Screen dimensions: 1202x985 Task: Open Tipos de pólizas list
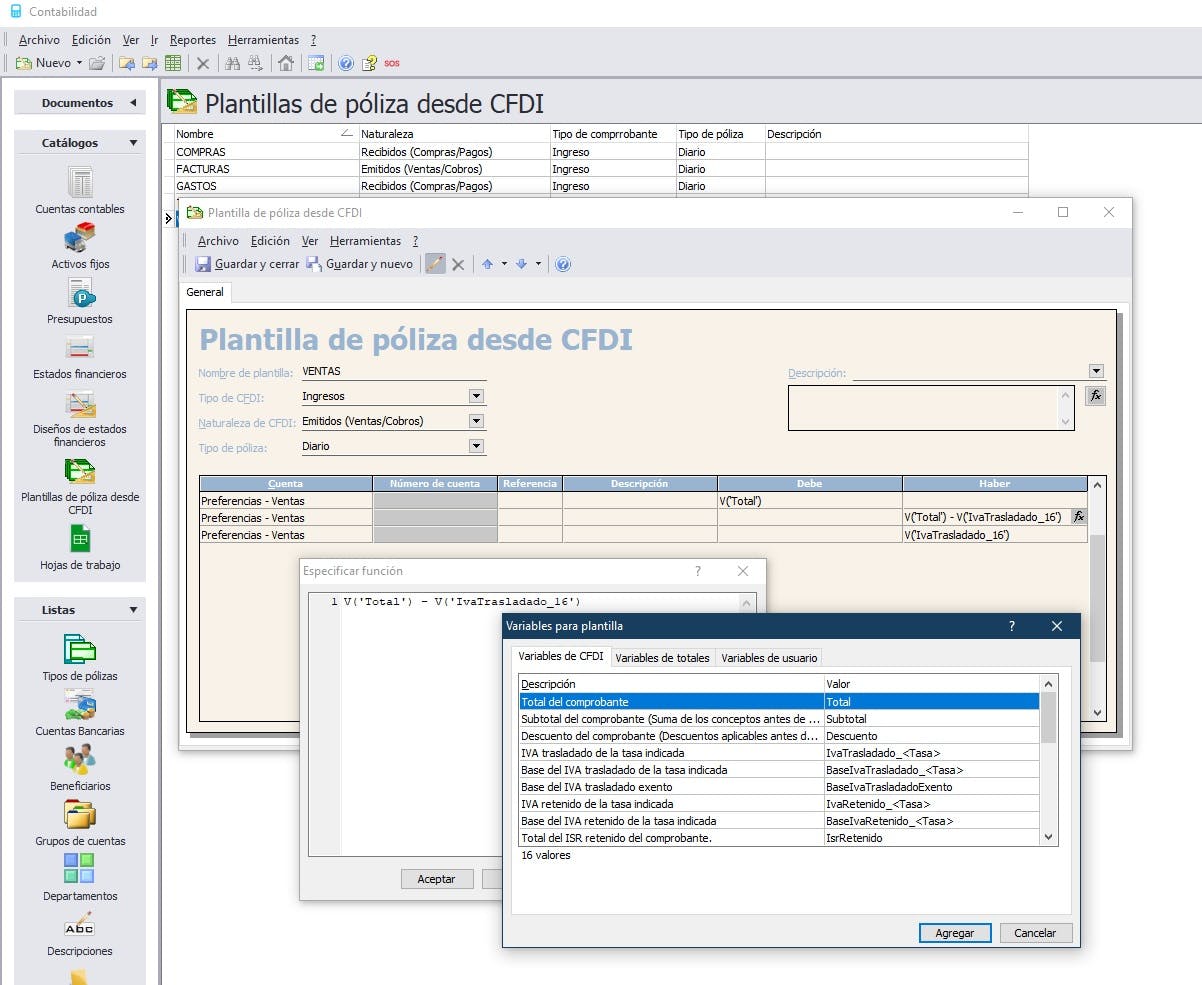coord(80,658)
